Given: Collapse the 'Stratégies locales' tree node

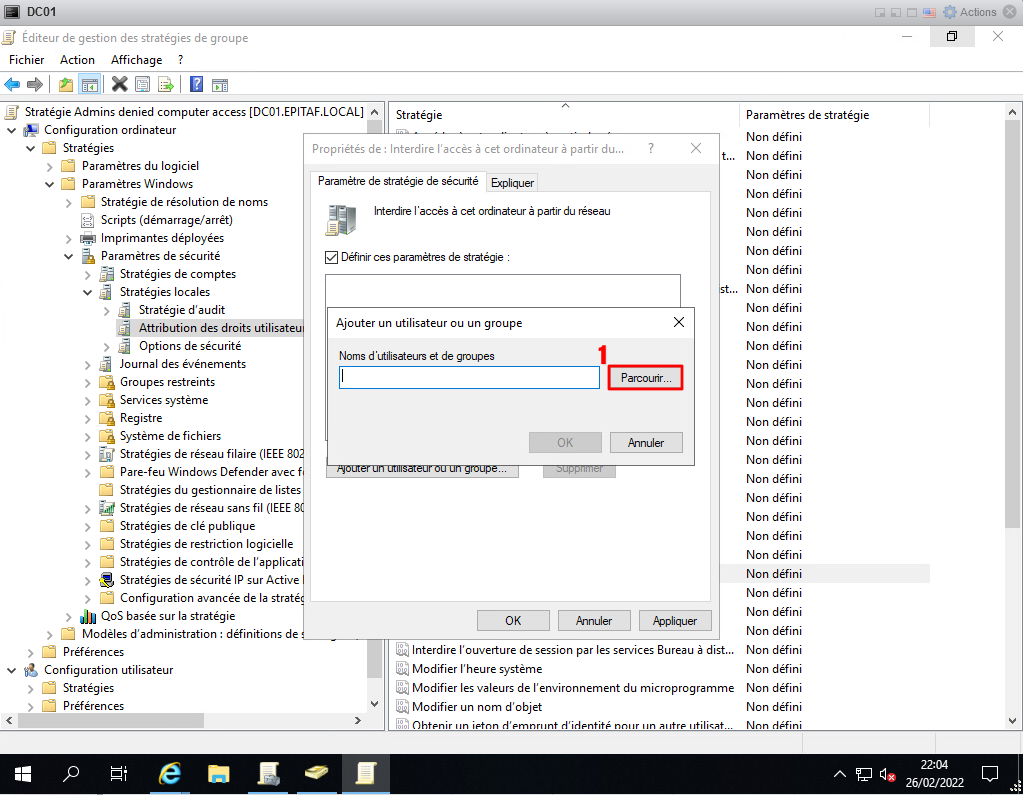Looking at the screenshot, I should 87,292.
